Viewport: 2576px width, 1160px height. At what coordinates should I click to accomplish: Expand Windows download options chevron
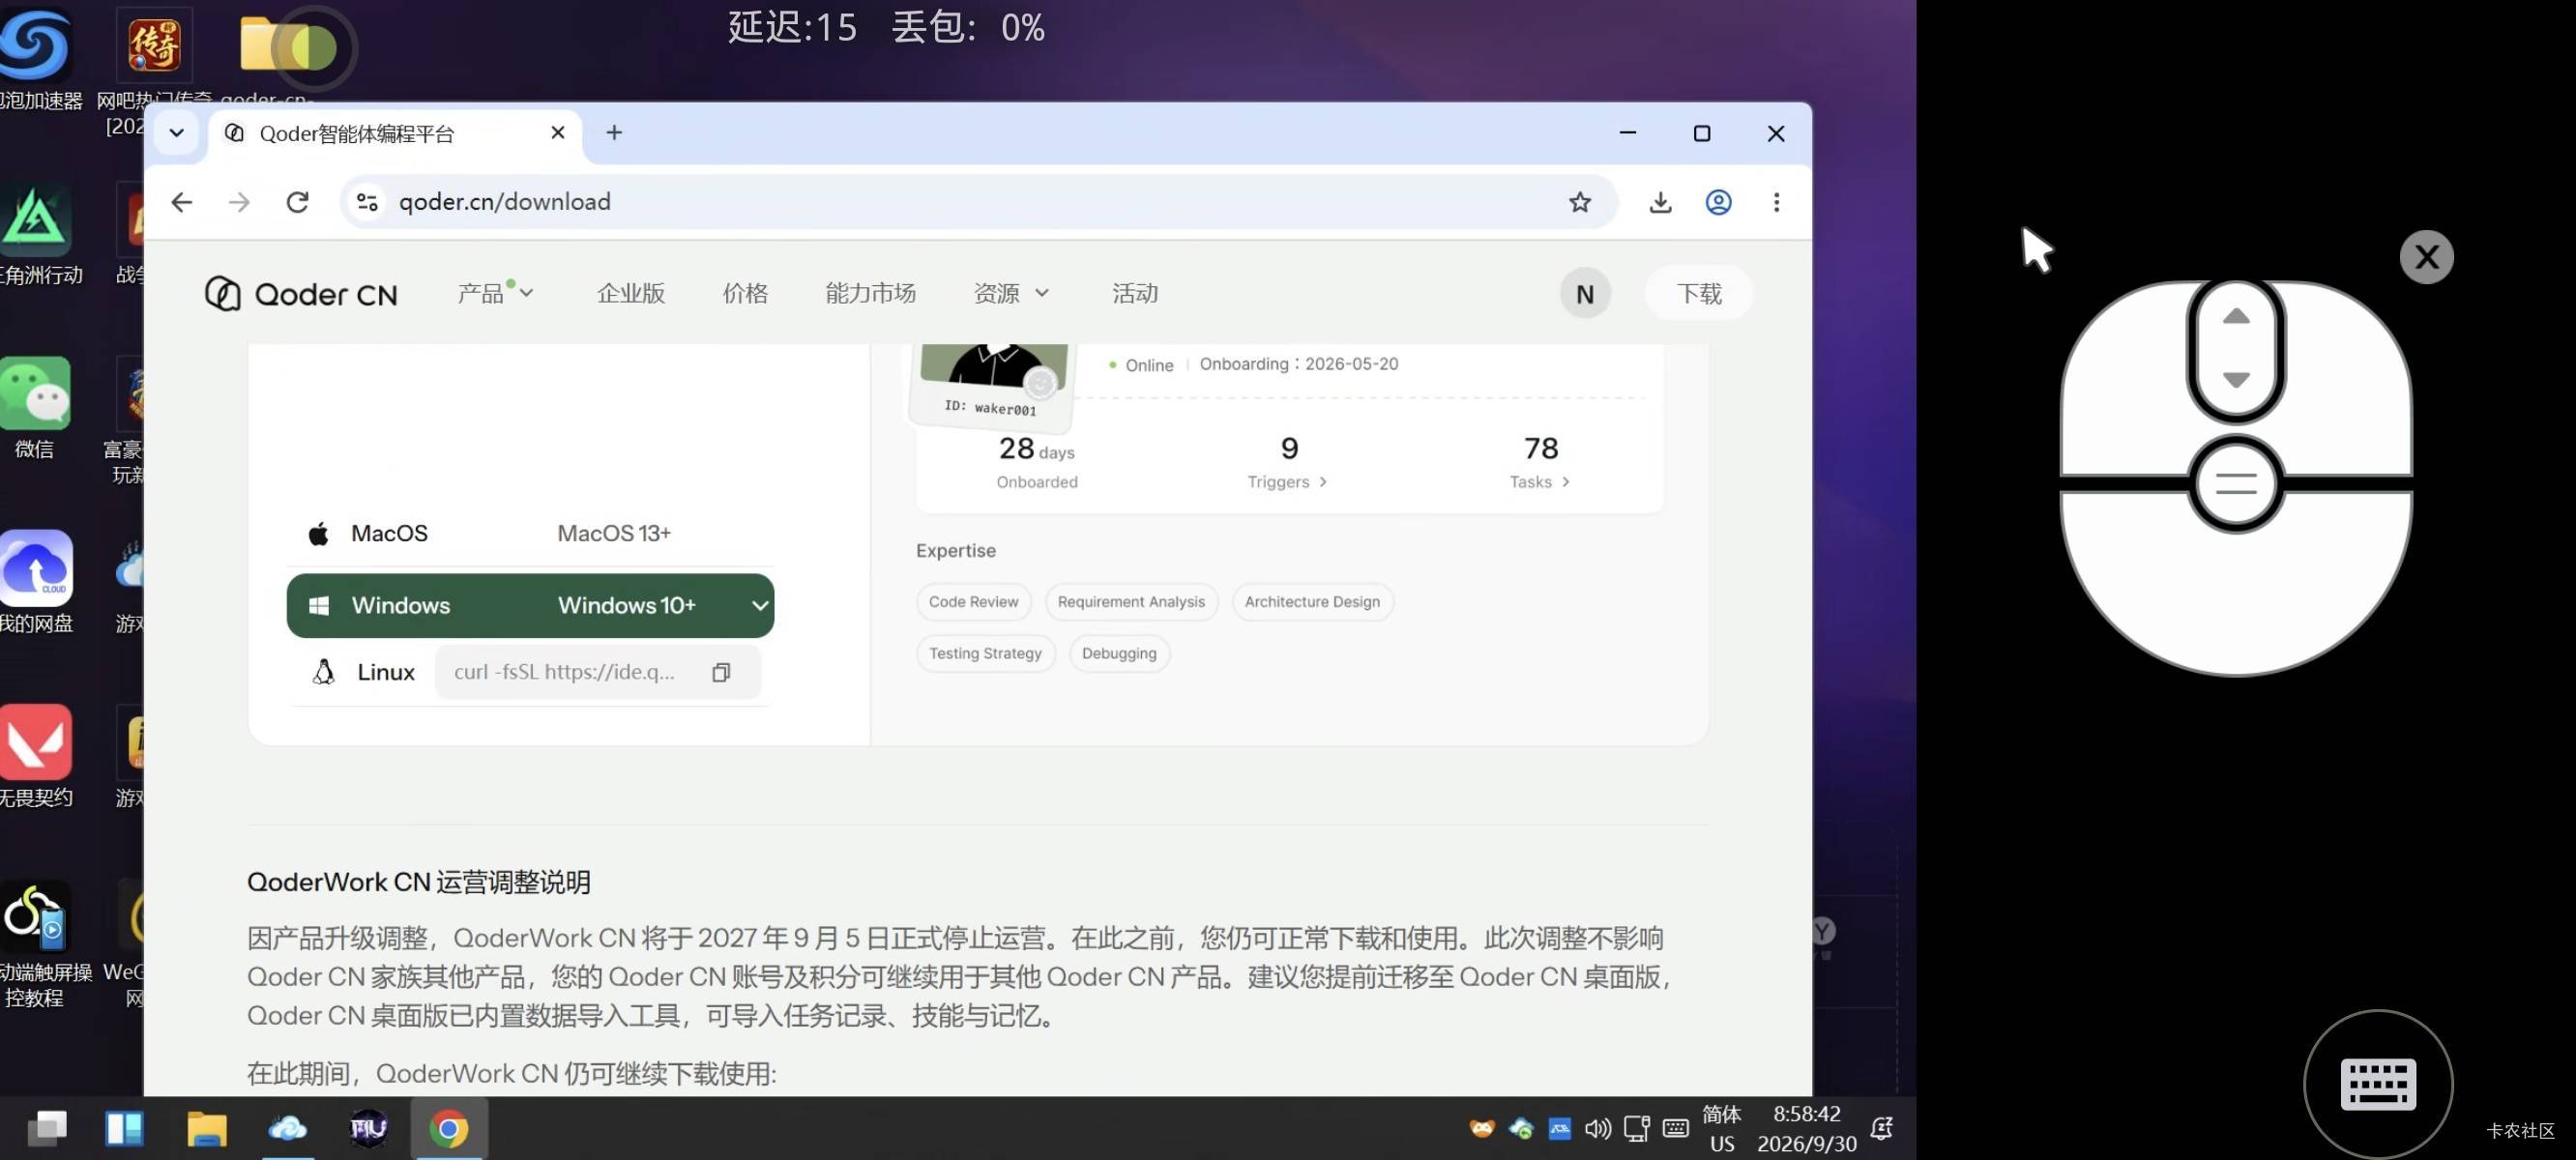point(759,605)
